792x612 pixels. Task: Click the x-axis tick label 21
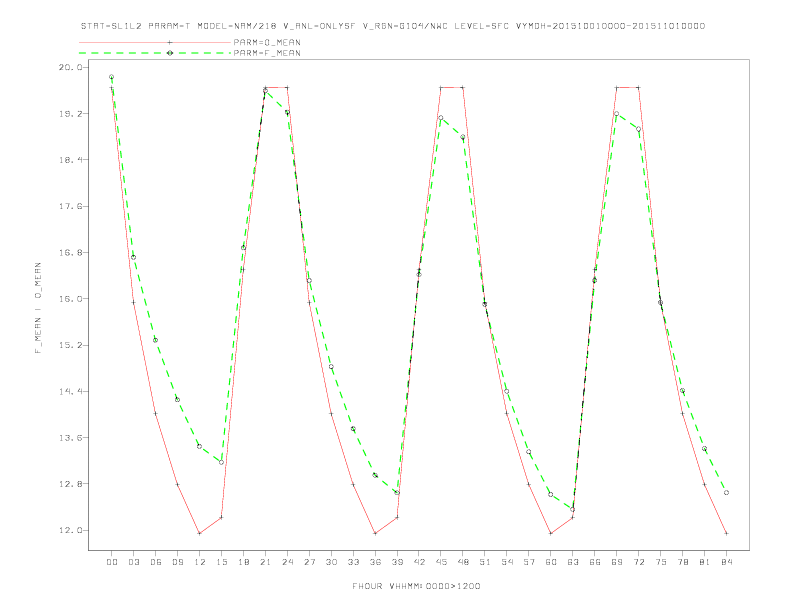[x=265, y=562]
